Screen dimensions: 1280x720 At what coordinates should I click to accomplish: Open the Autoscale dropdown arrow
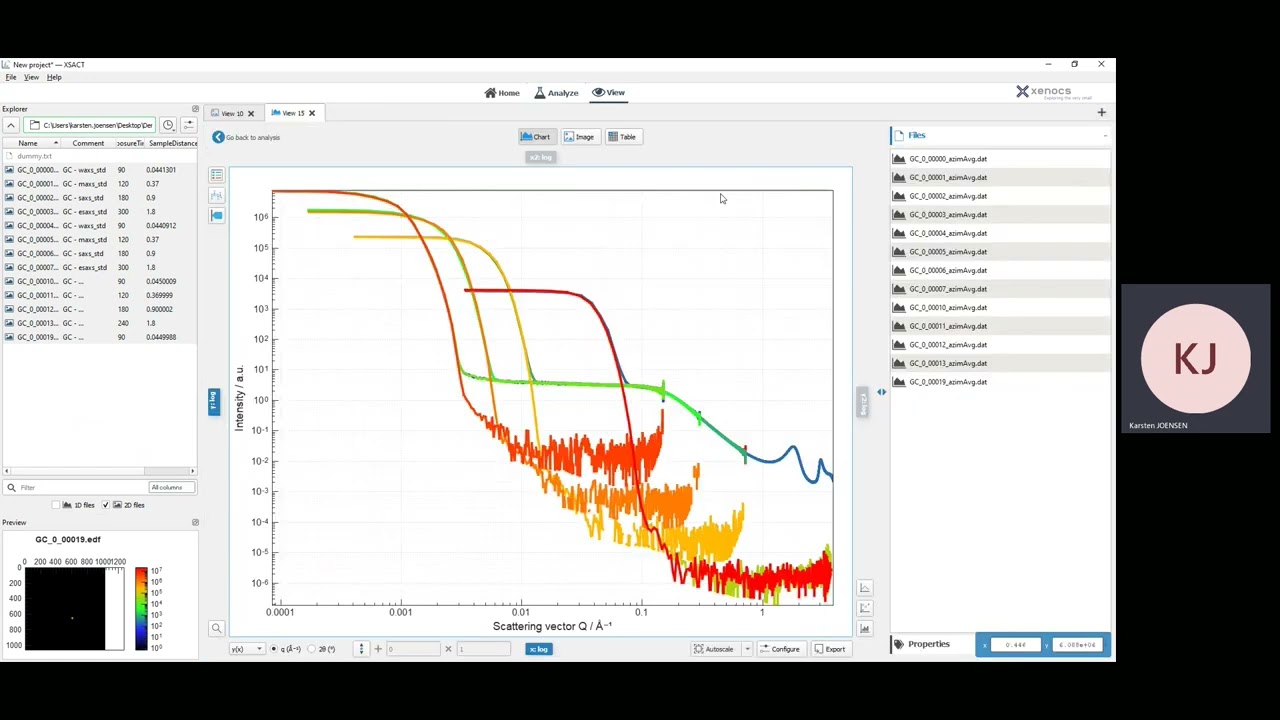pyautogui.click(x=747, y=649)
